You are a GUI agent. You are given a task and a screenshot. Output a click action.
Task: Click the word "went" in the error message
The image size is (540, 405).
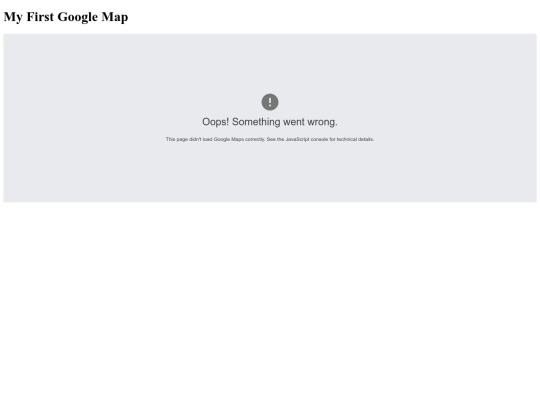(x=294, y=122)
